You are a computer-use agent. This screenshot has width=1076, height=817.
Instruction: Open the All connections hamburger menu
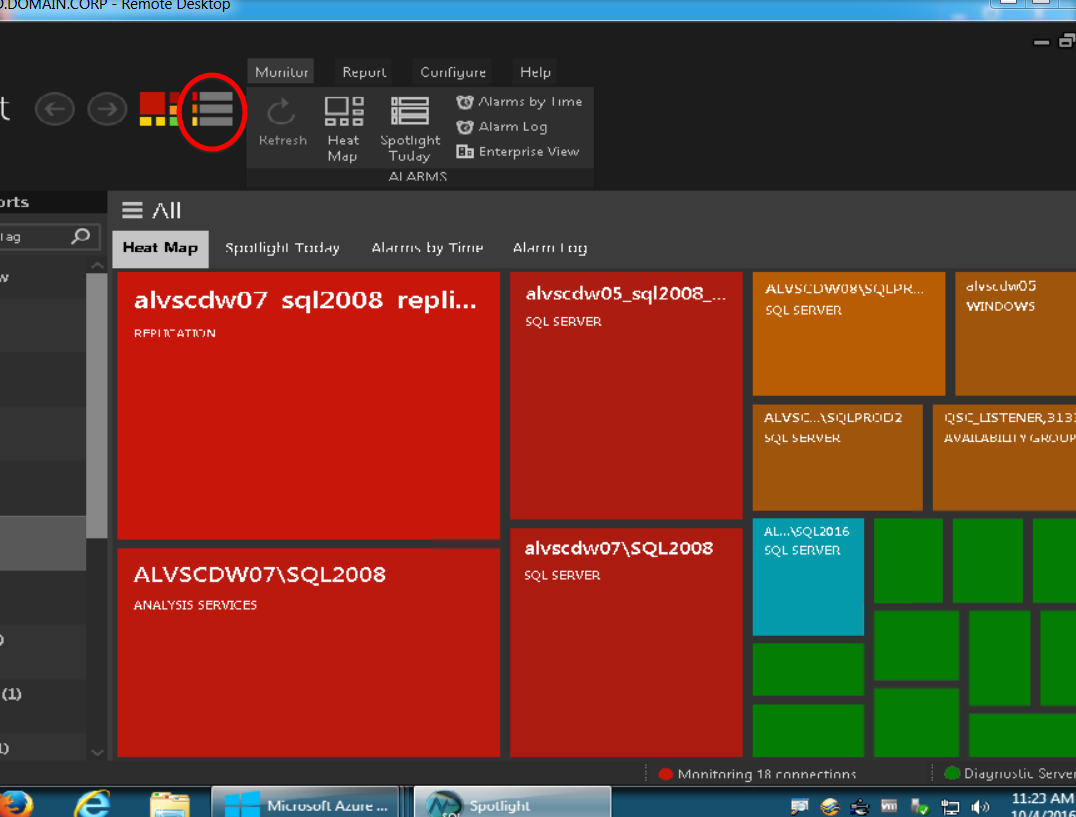pos(132,210)
